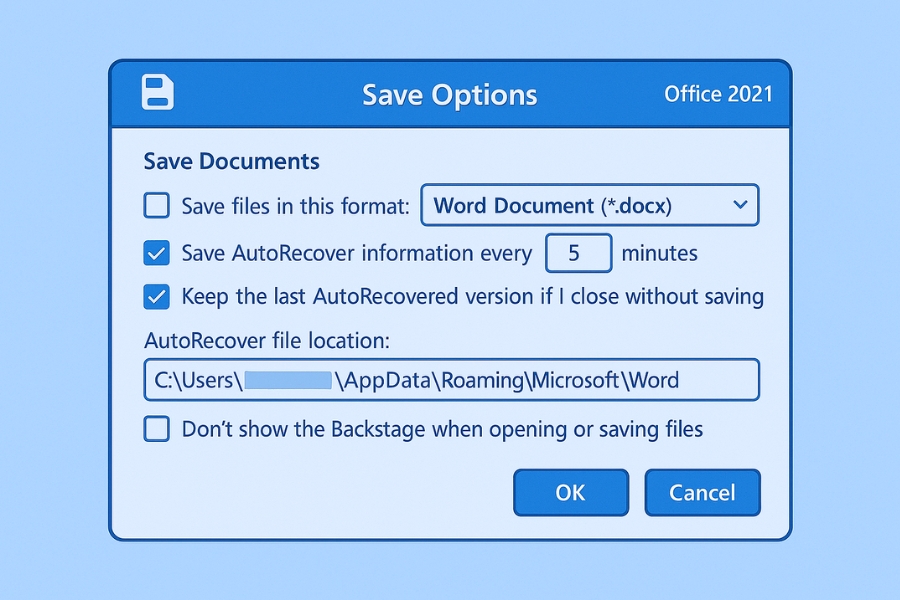
Task: Enable the Save files in this format checkbox
Action: (156, 205)
